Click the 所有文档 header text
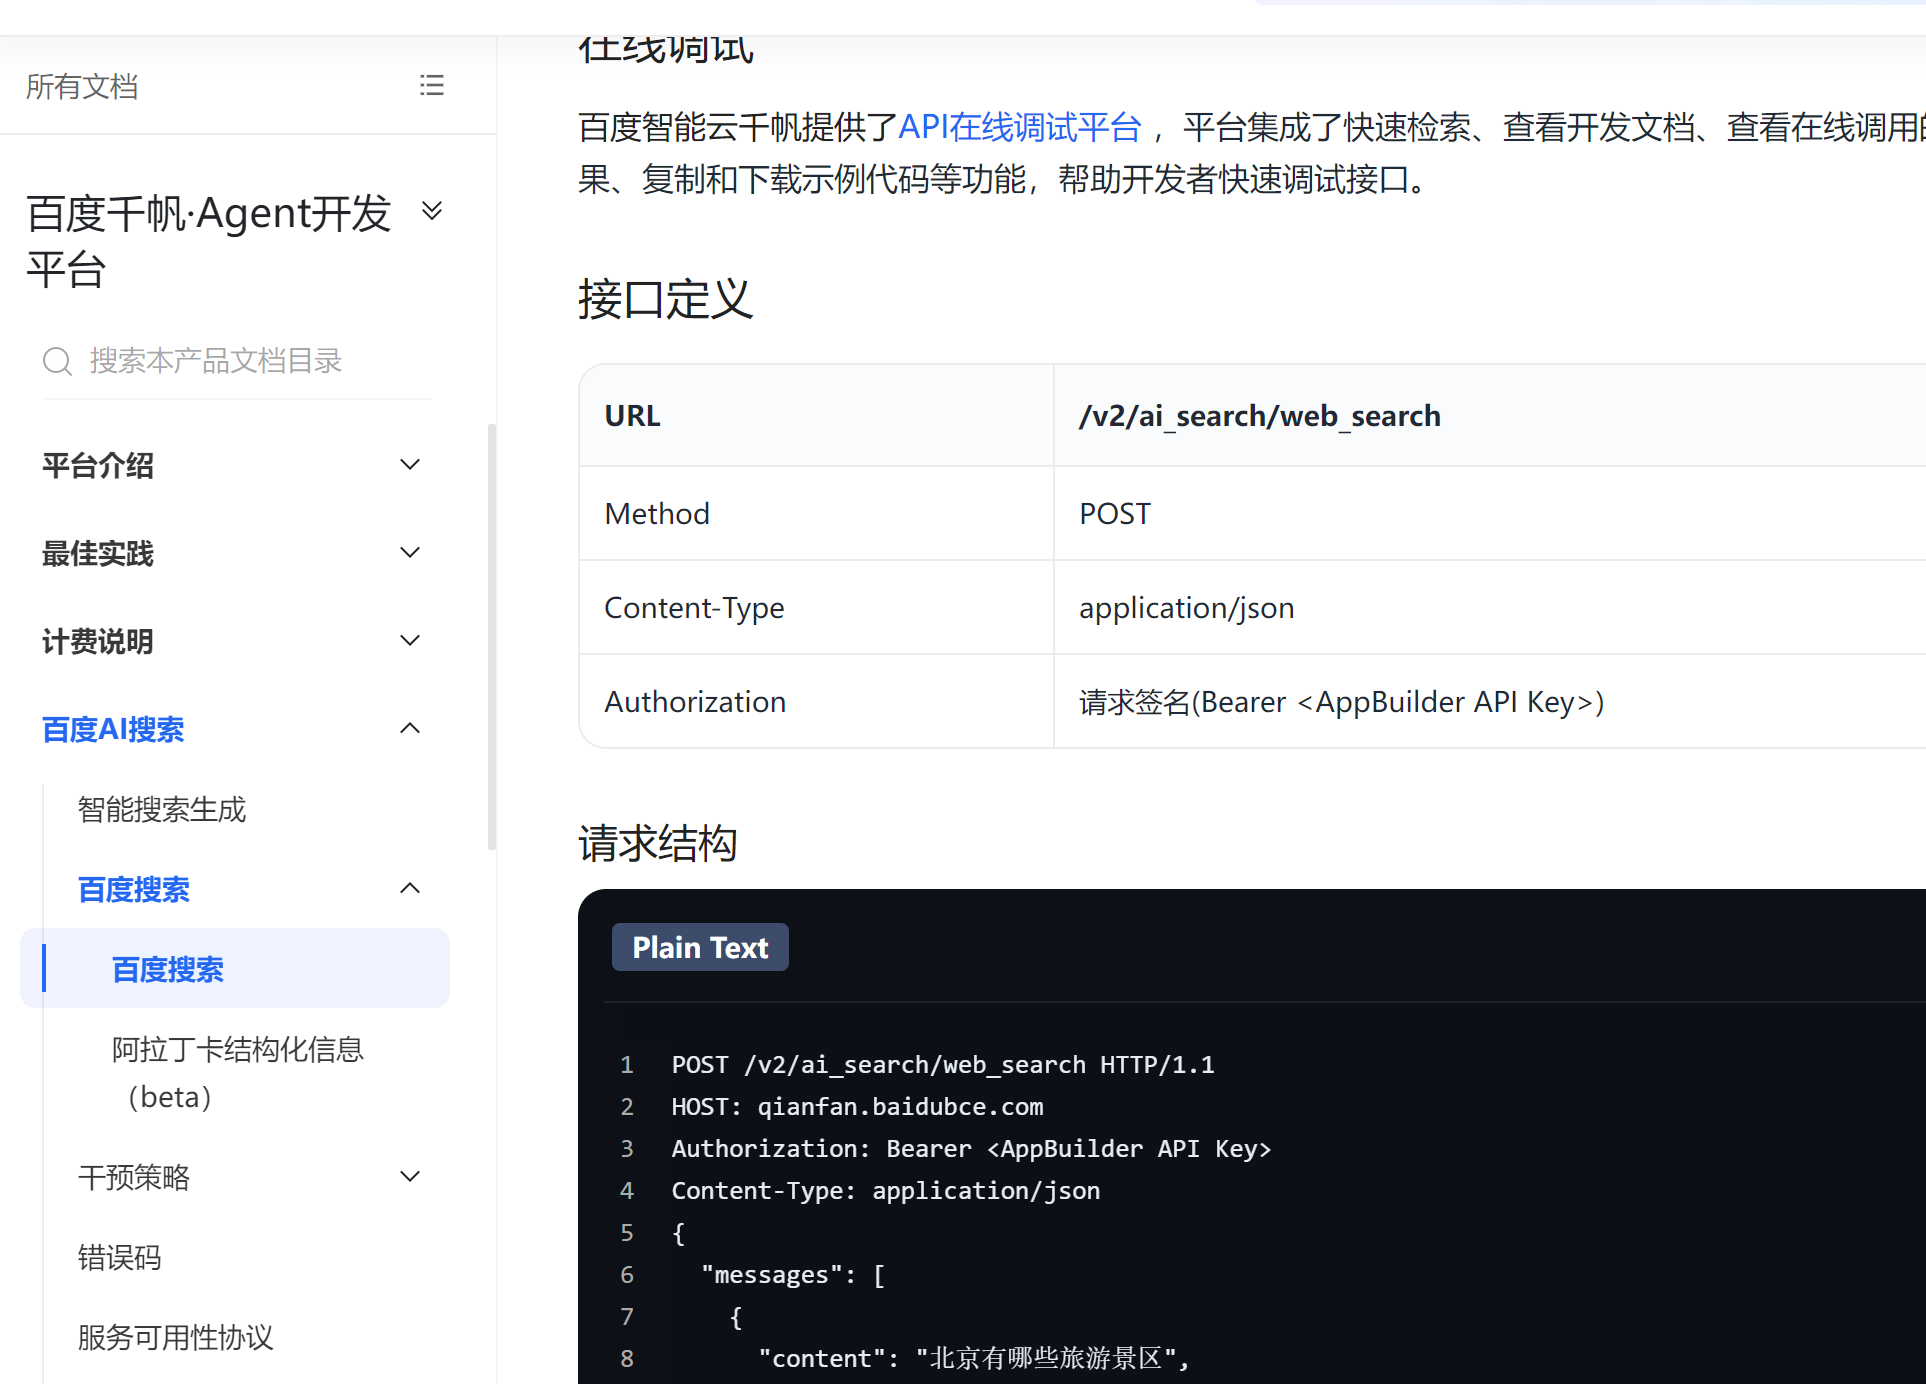The height and width of the screenshot is (1384, 1926). (82, 87)
